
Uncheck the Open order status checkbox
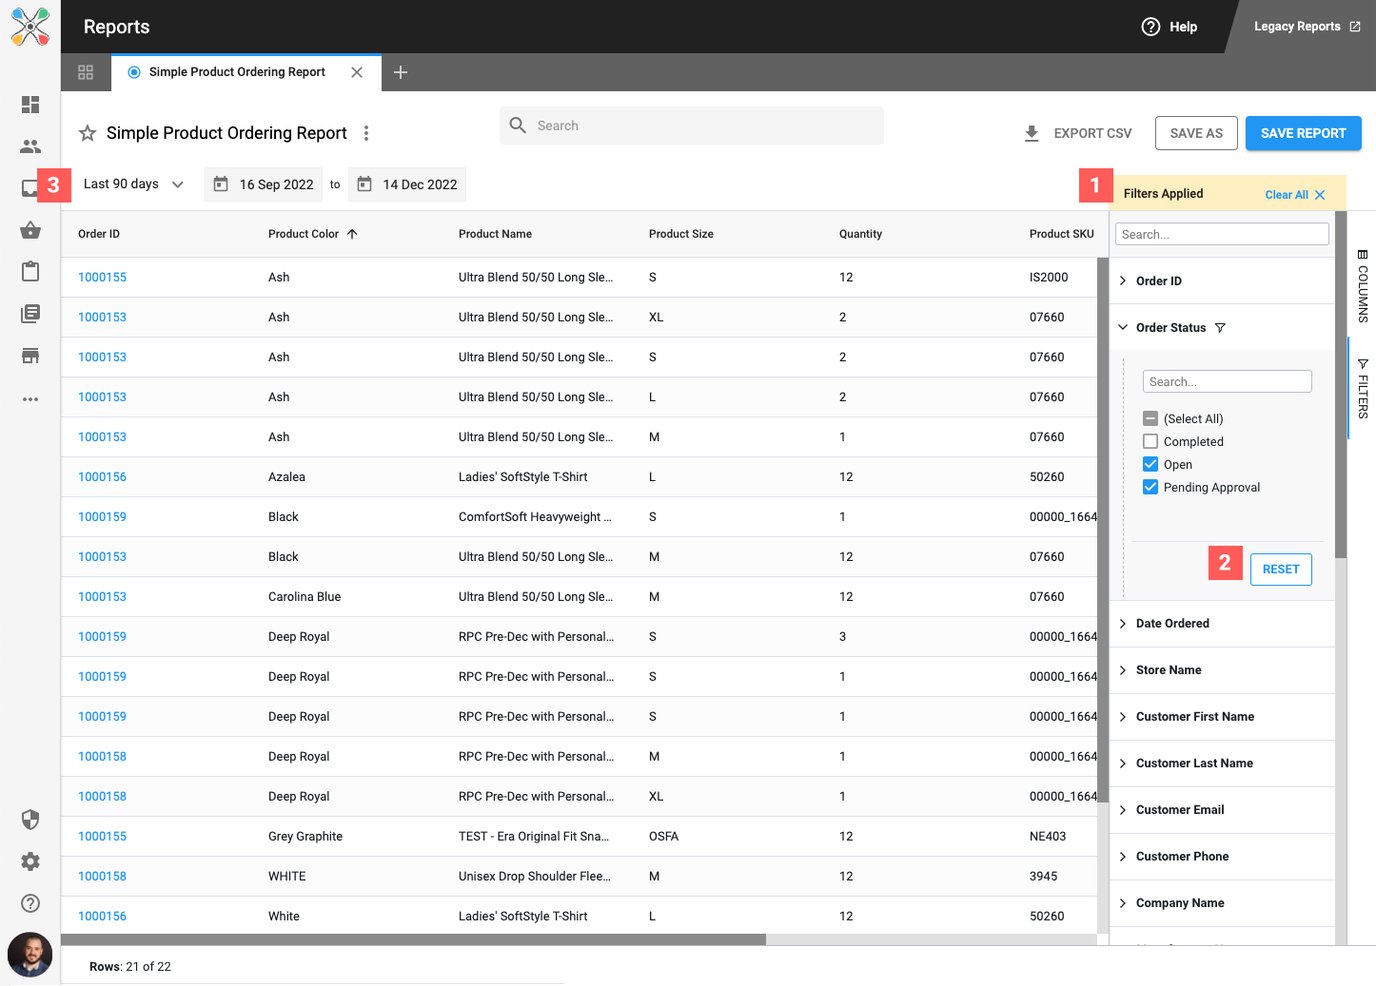(x=1150, y=465)
